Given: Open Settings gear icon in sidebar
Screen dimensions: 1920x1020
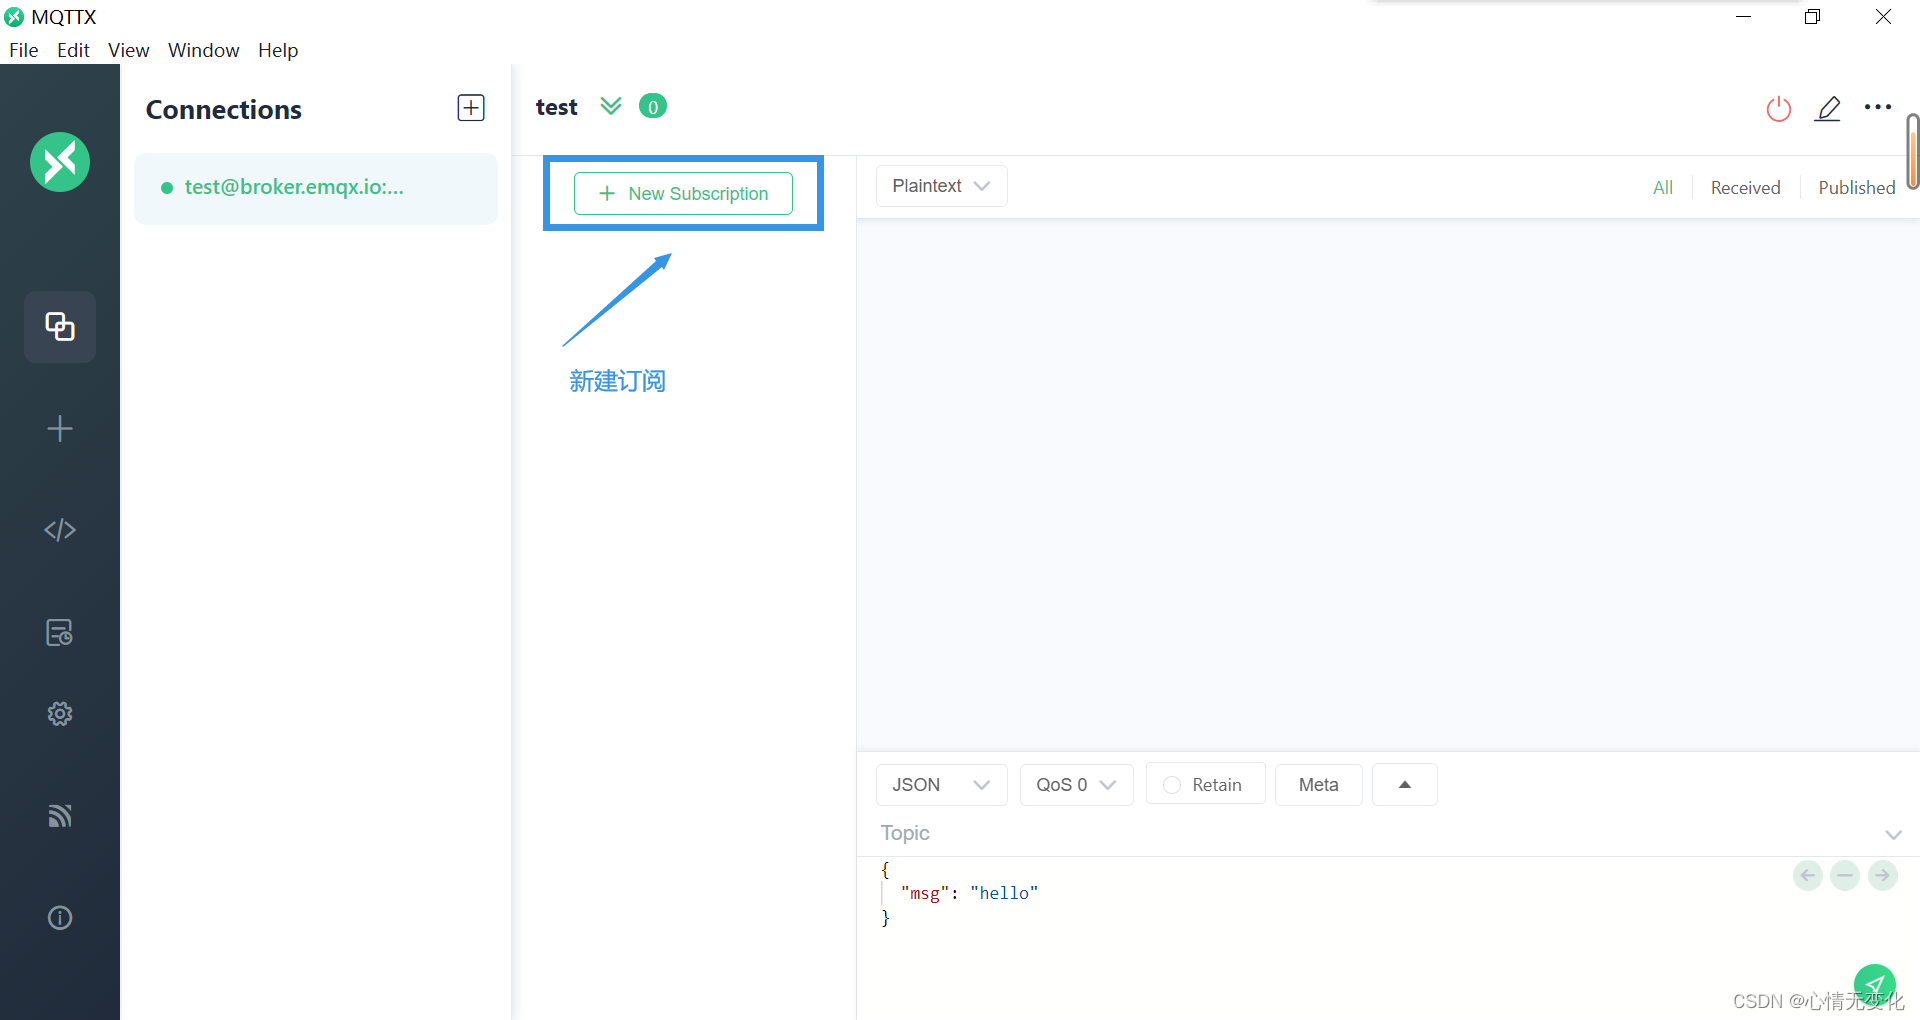Looking at the screenshot, I should click(x=60, y=714).
